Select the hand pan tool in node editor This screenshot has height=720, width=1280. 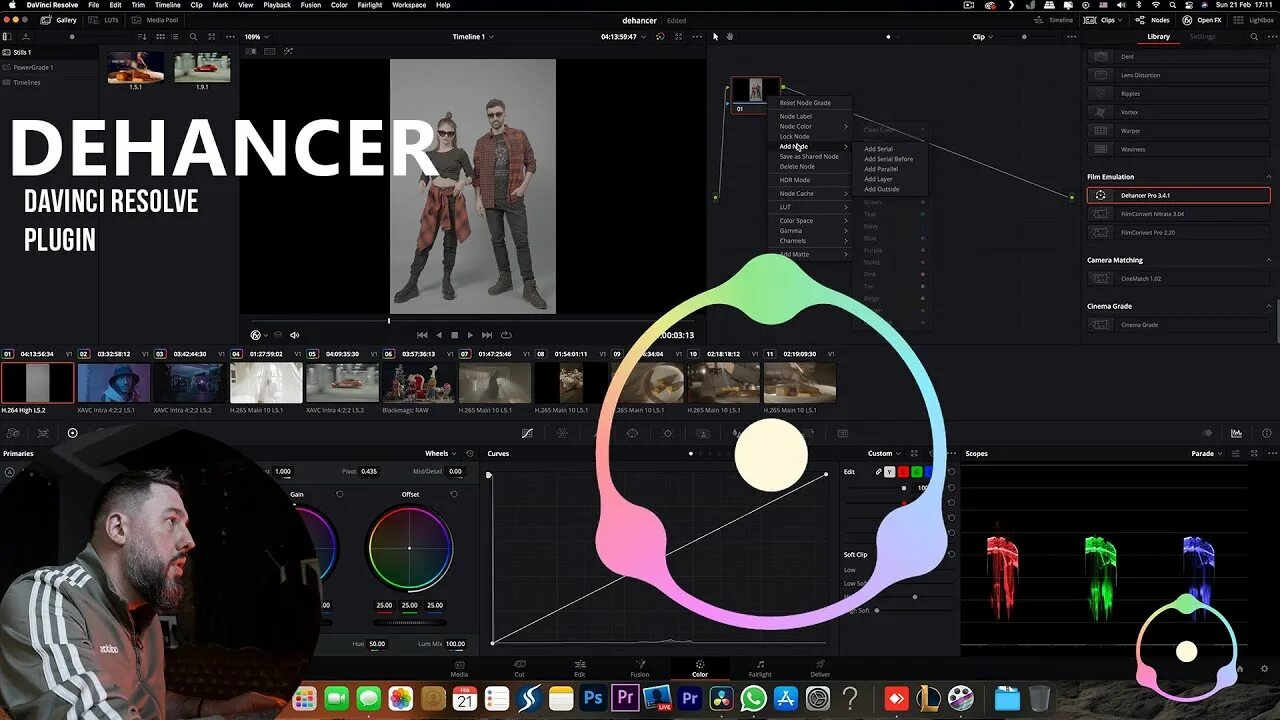tap(730, 37)
